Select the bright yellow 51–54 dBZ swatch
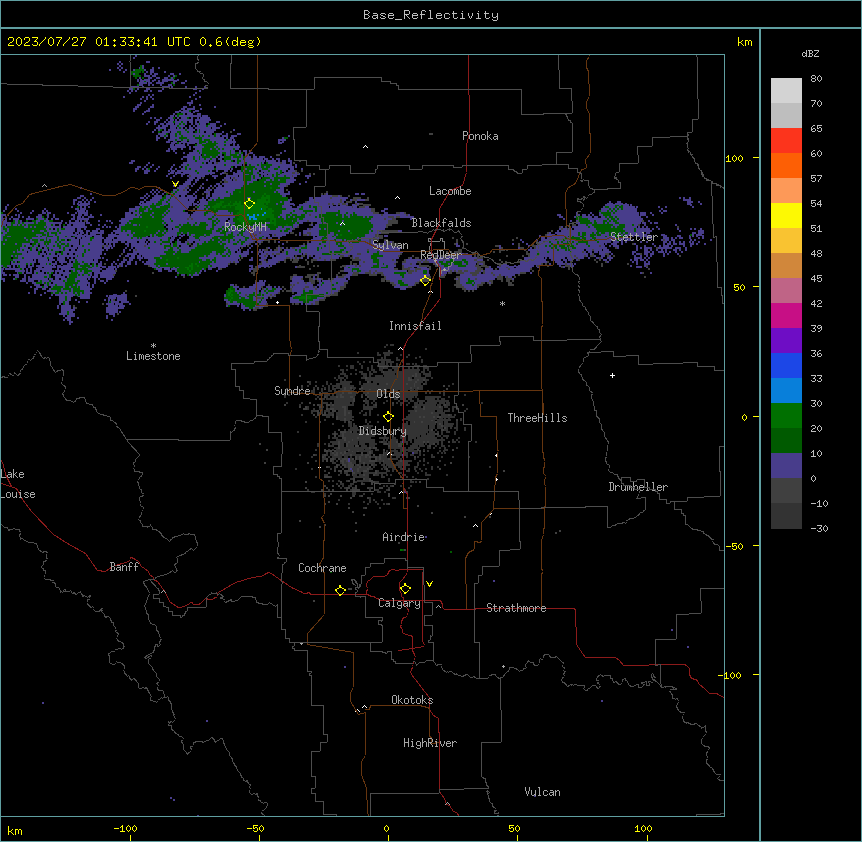The image size is (862, 842). coord(786,215)
